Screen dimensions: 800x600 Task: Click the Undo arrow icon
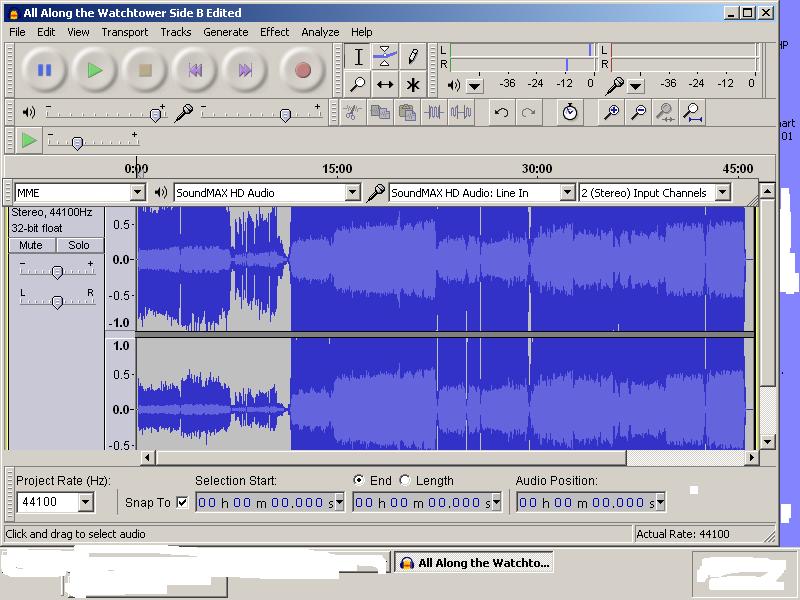500,112
